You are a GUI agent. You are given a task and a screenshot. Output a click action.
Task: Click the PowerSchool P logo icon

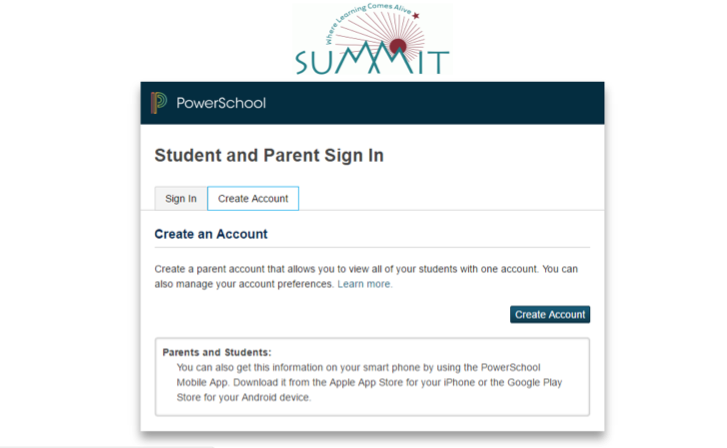click(x=159, y=102)
